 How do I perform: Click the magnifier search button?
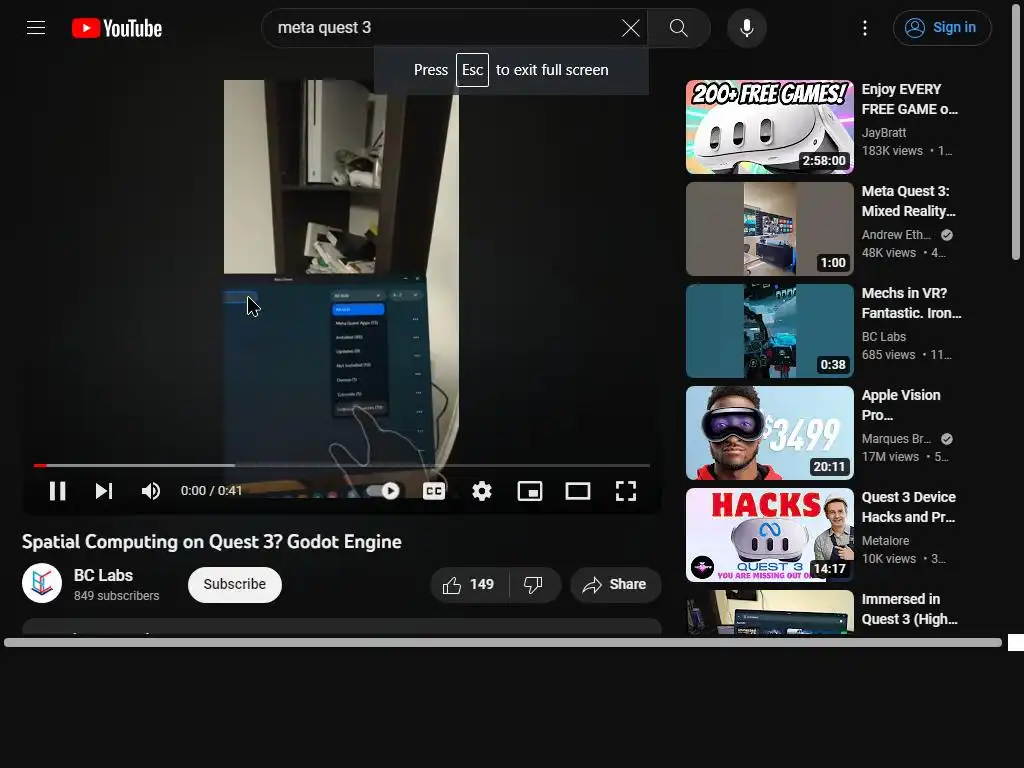tap(679, 28)
